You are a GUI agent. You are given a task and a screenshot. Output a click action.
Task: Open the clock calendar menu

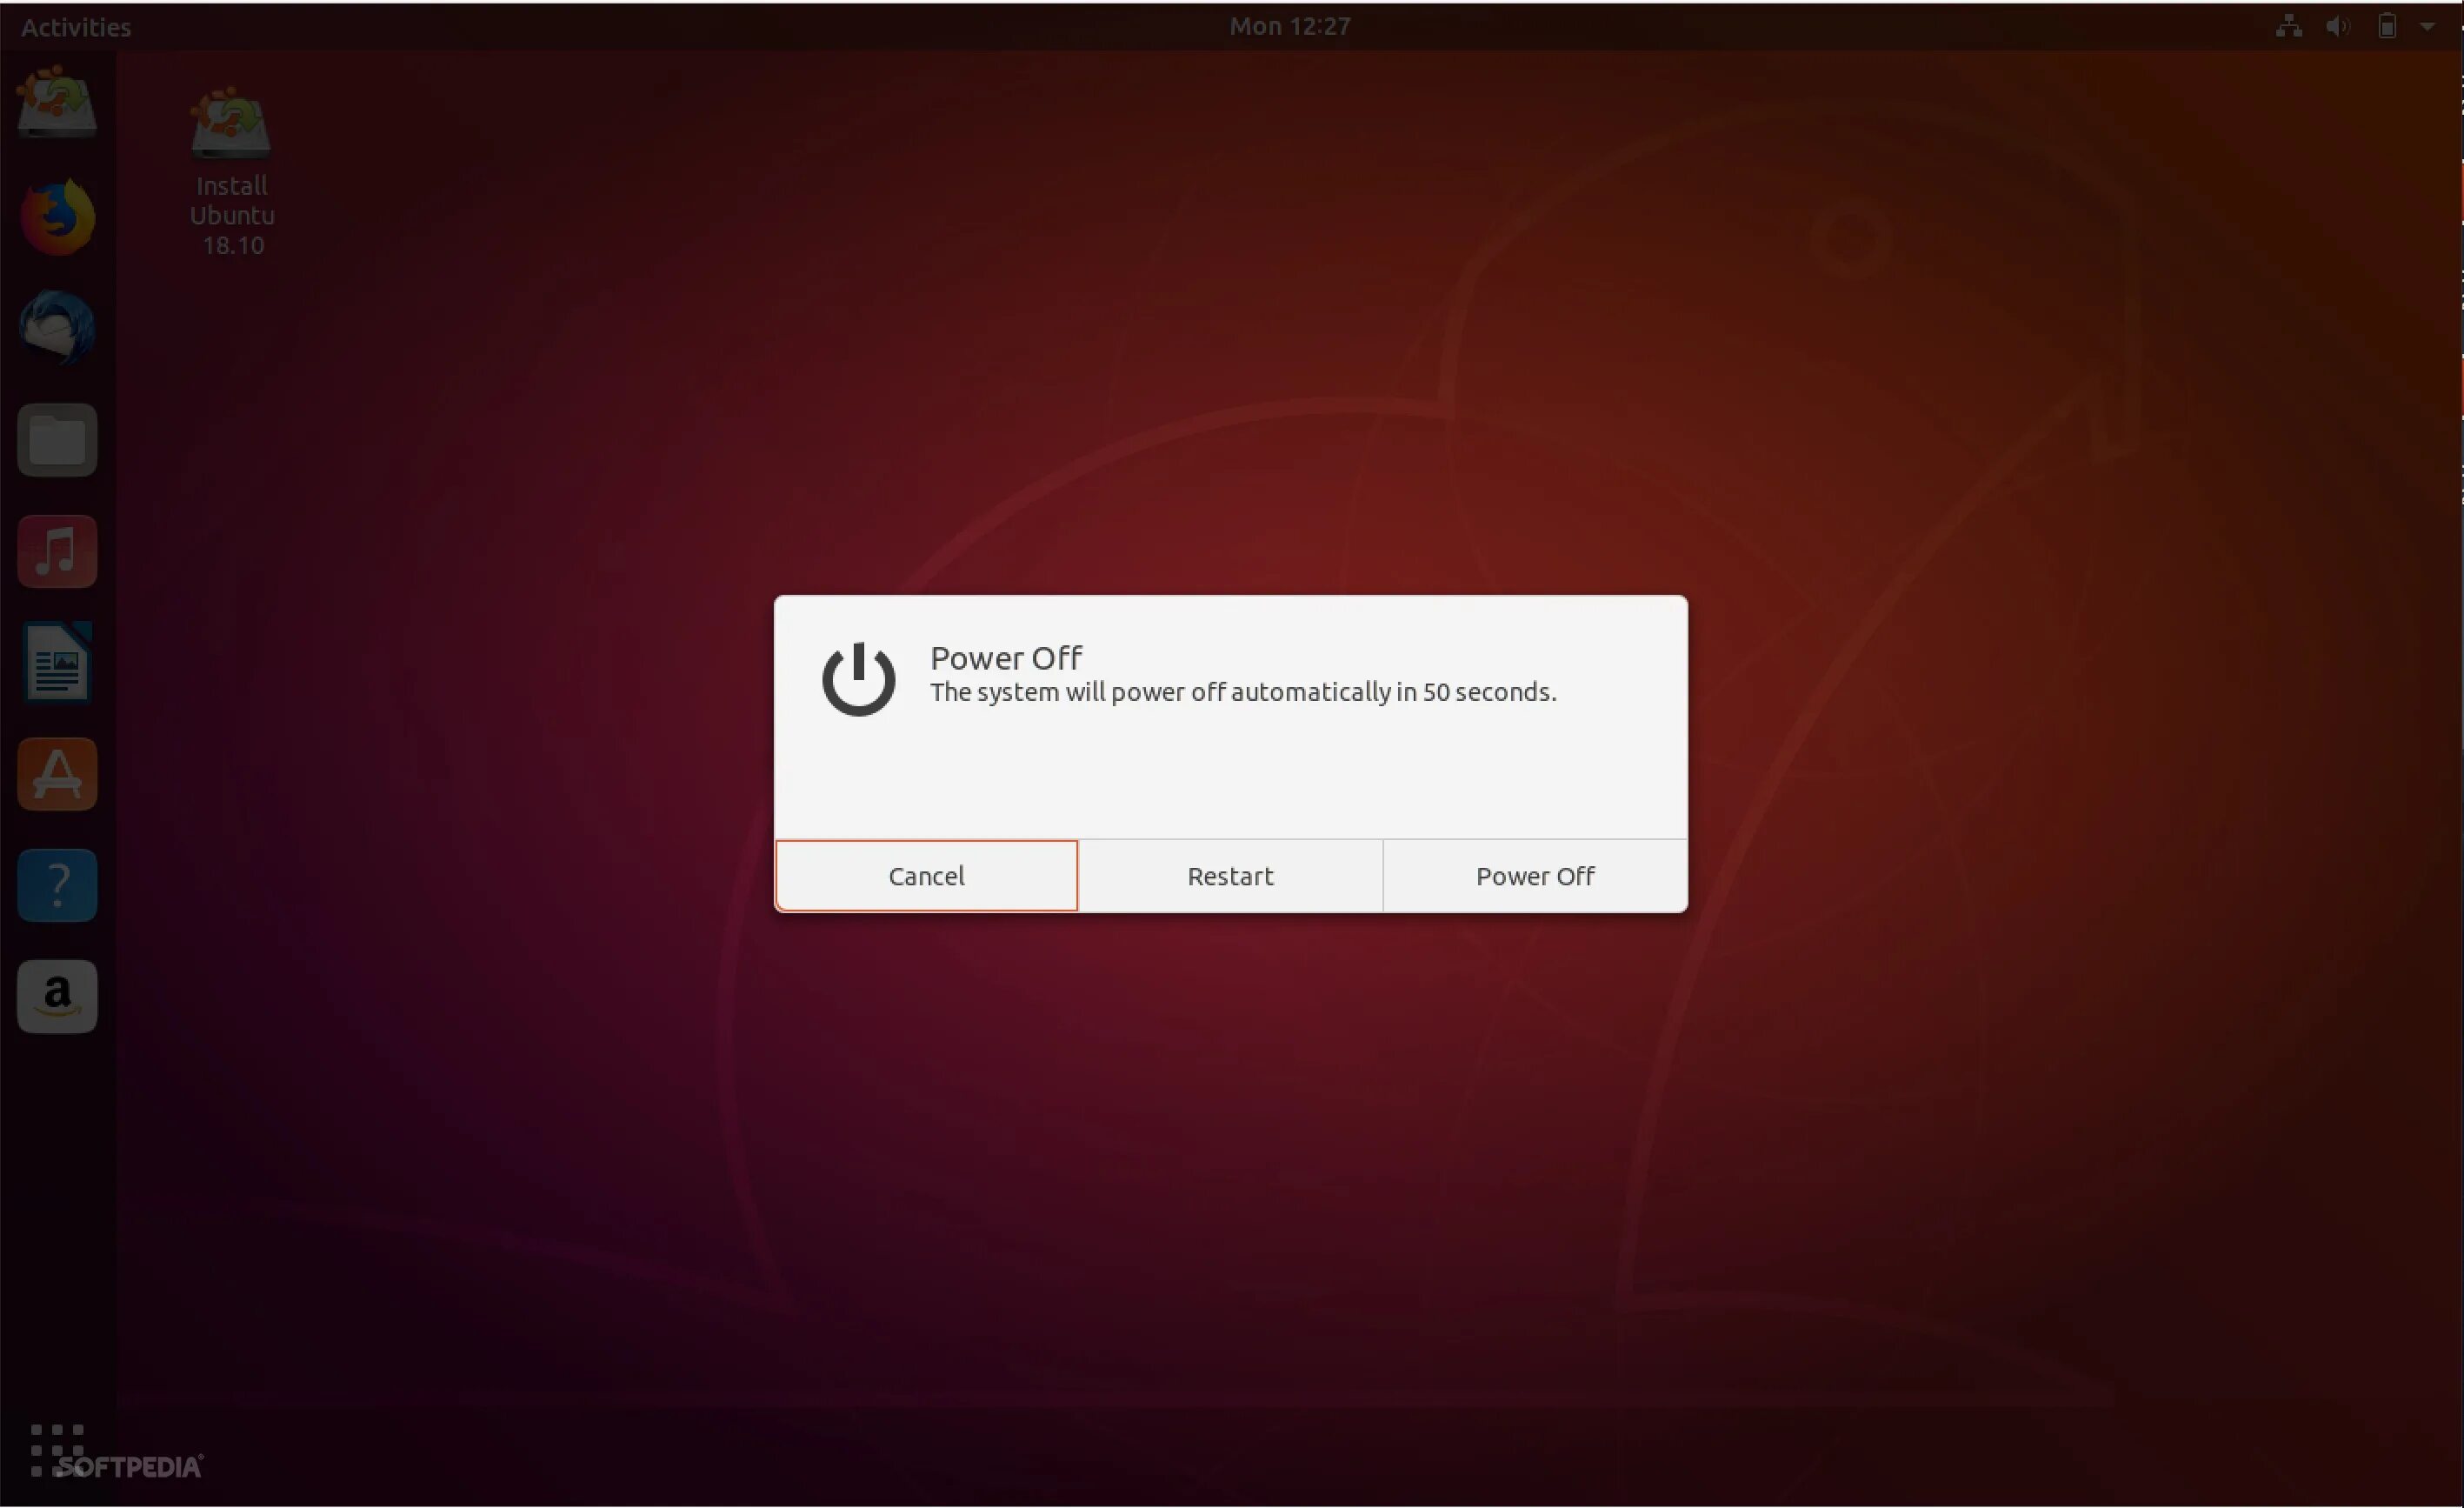point(1289,27)
